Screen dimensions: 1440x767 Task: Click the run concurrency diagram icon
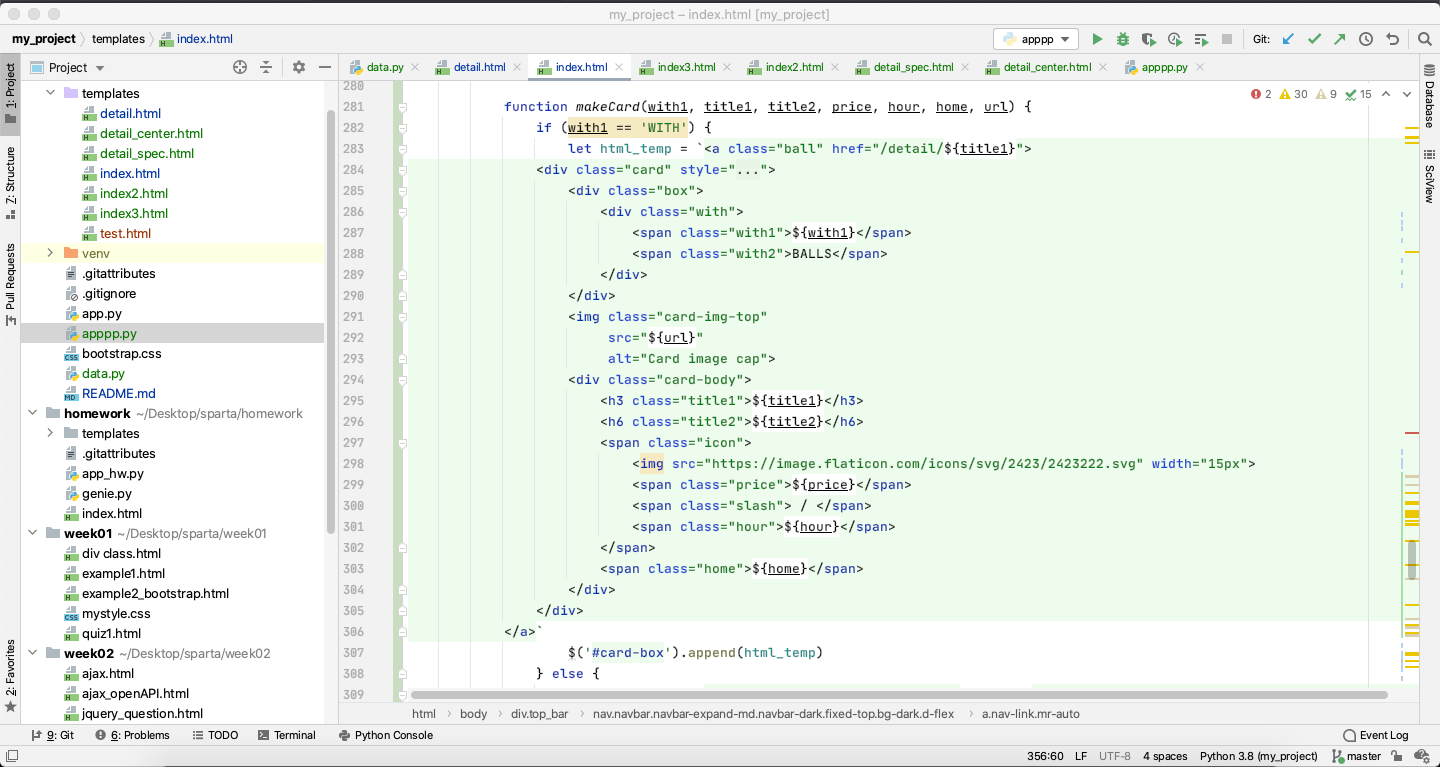(1201, 39)
